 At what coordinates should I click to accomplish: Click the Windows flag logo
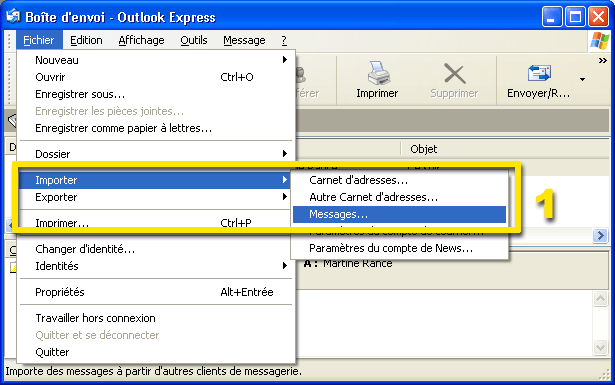(600, 40)
